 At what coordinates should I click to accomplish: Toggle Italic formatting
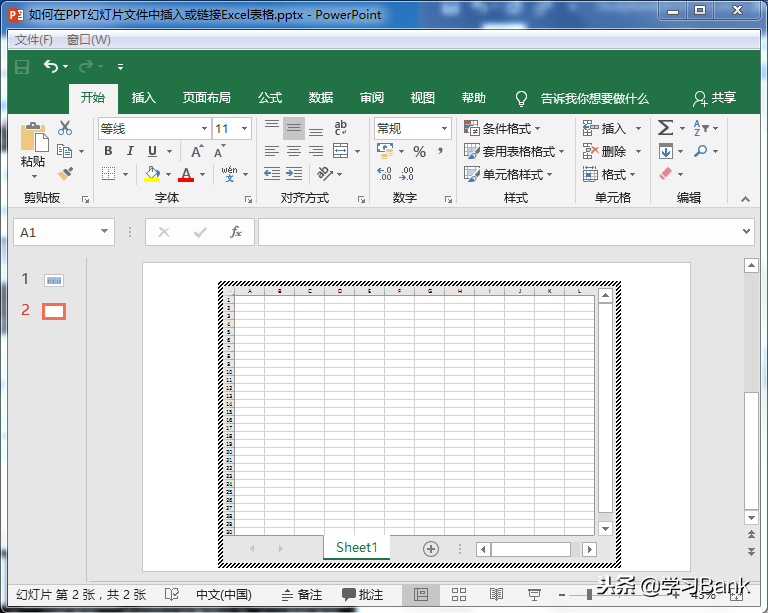(x=130, y=151)
